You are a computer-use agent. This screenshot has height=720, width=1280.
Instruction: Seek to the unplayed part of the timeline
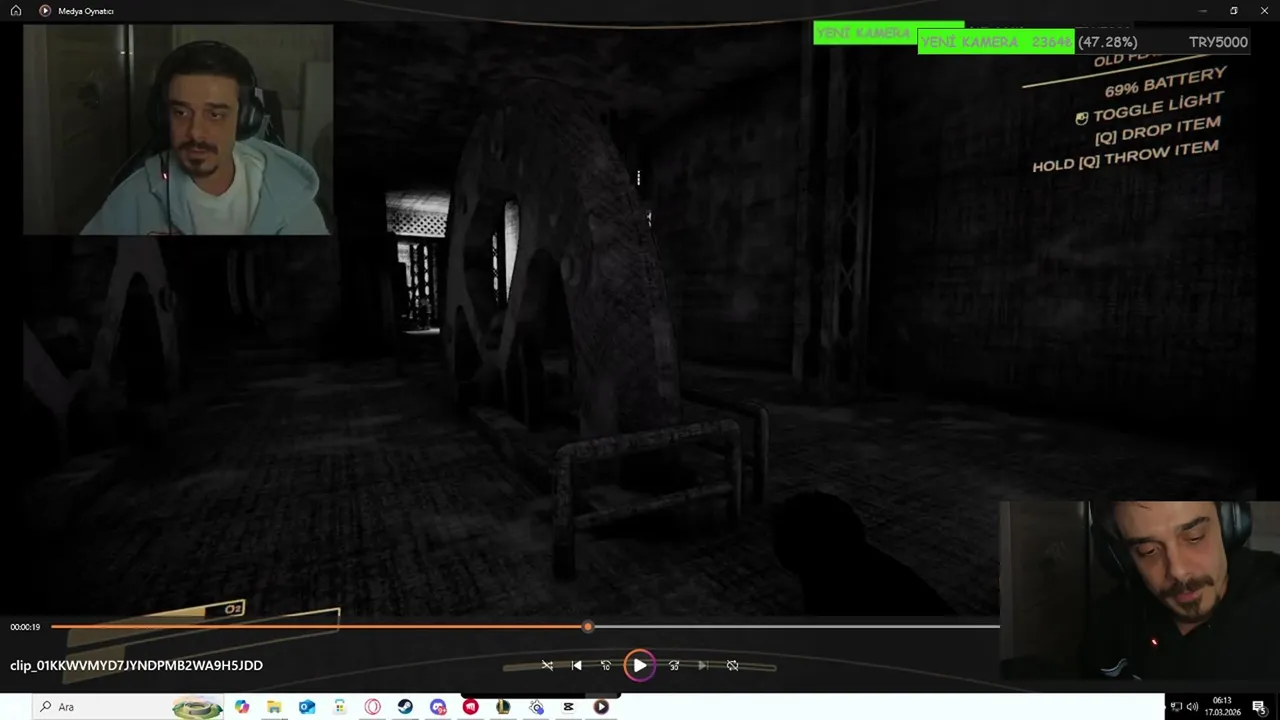797,626
